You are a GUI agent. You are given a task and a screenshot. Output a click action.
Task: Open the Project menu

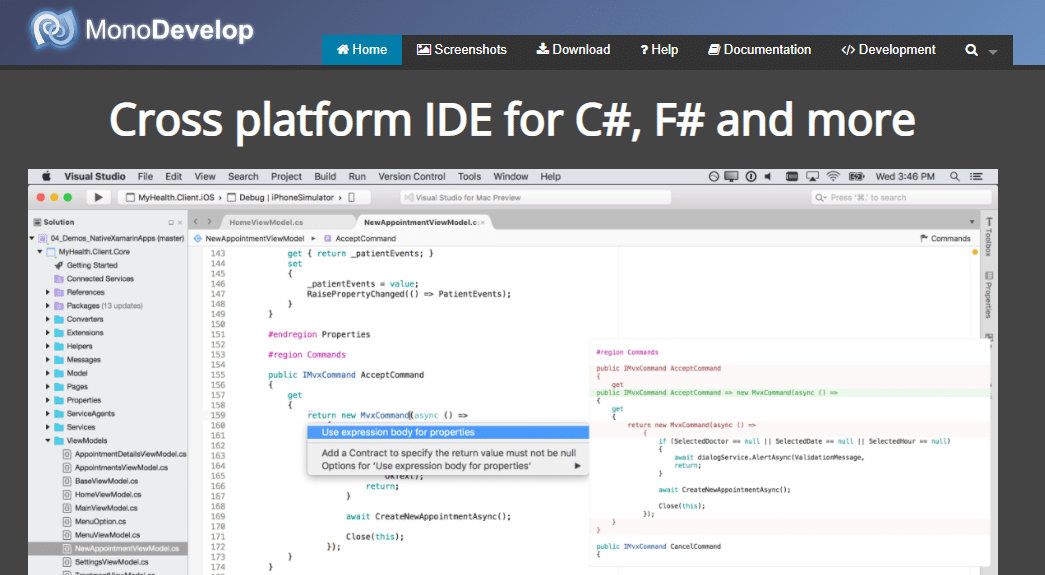[287, 177]
